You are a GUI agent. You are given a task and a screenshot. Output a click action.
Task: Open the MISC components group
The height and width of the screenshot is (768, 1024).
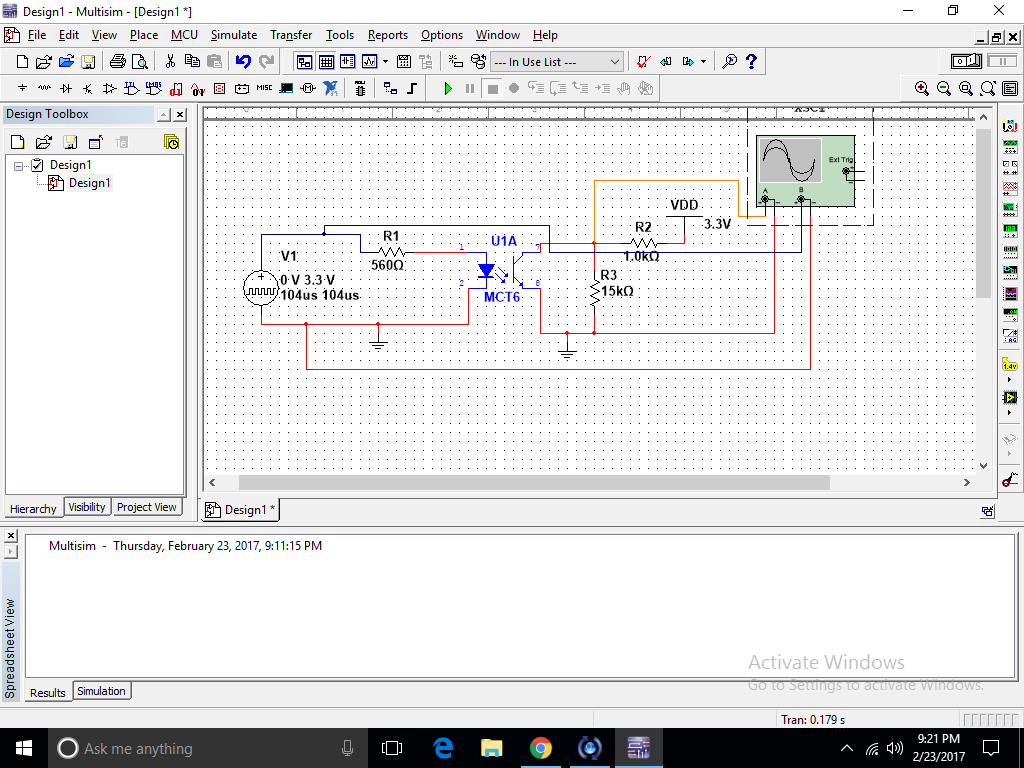click(264, 88)
